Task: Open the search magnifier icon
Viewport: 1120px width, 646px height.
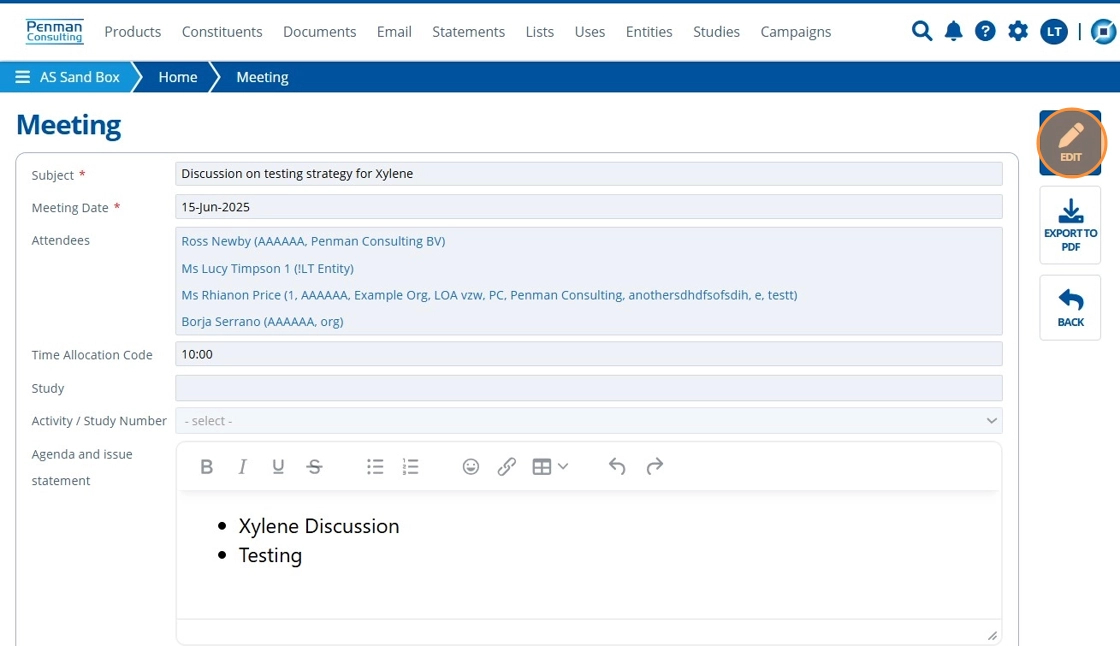Action: [x=921, y=31]
